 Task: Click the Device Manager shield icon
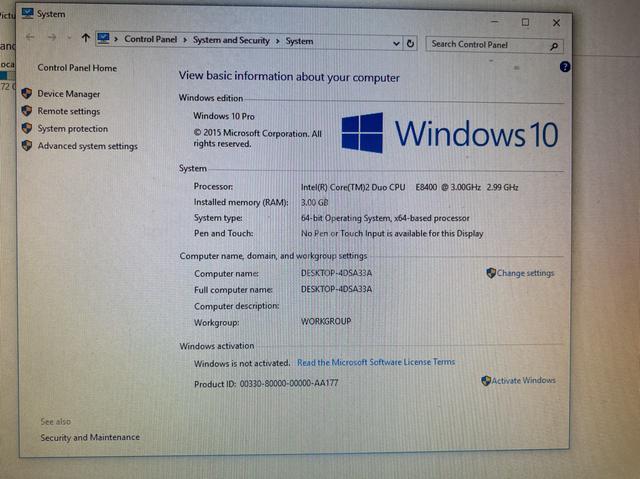pos(27,93)
